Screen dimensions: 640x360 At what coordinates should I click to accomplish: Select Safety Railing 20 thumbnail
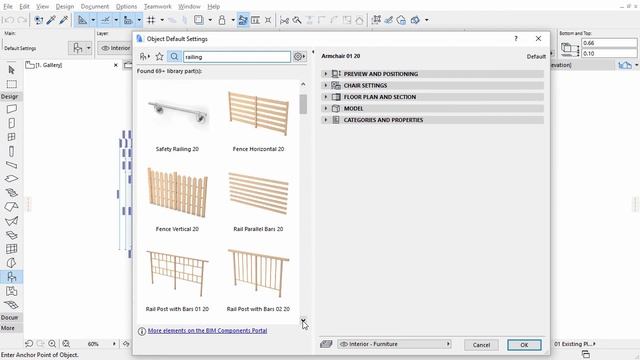coord(177,112)
